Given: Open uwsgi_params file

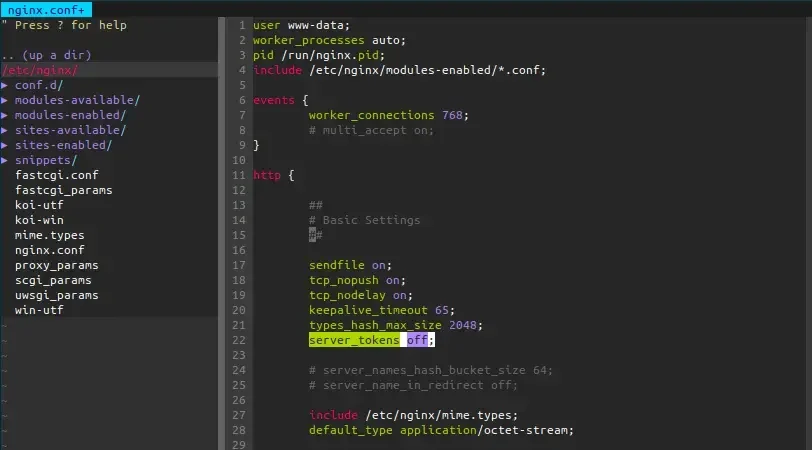Looking at the screenshot, I should [x=56, y=295].
